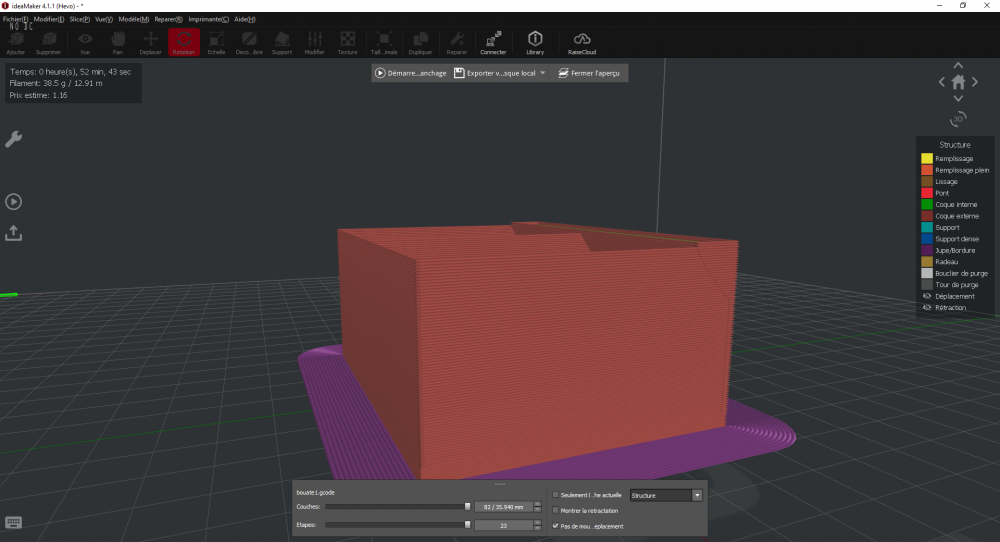Viewport: 1000px width, 542px height.
Task: Select the Vue (view) tool
Action: click(x=85, y=43)
